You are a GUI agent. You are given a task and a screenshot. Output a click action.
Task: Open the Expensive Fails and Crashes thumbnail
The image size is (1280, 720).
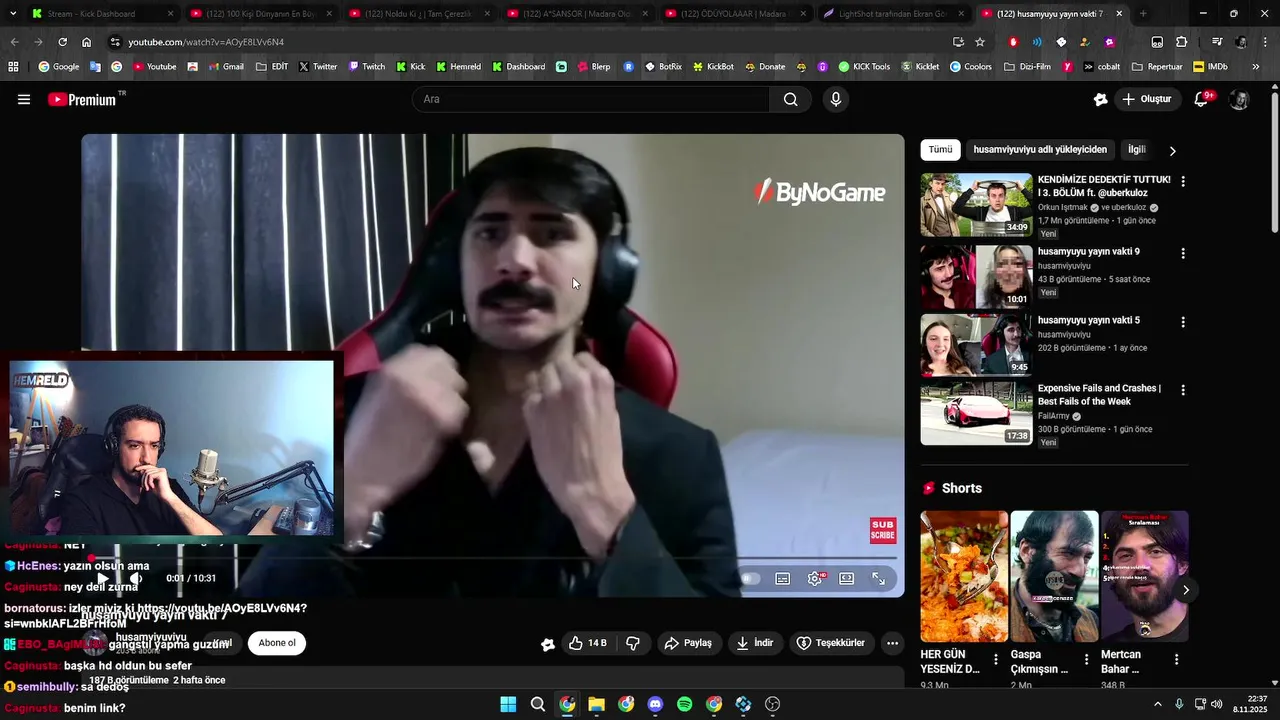click(x=976, y=413)
